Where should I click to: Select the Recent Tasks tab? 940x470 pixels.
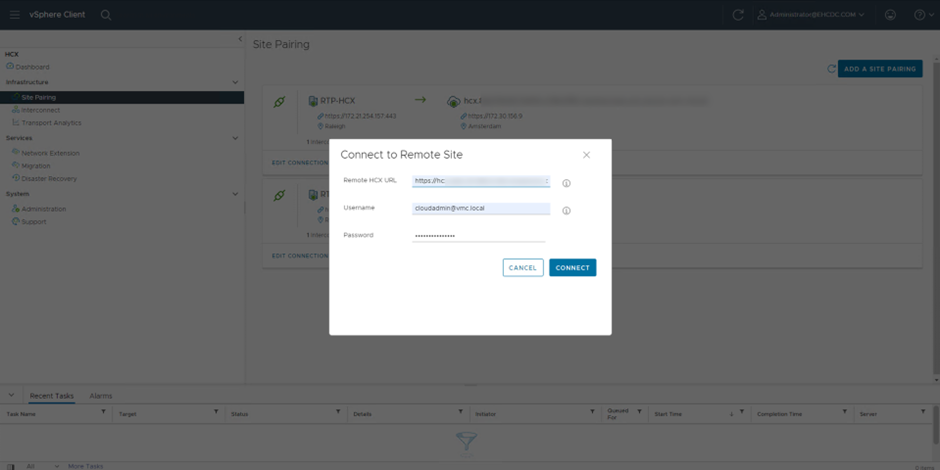[x=51, y=396]
